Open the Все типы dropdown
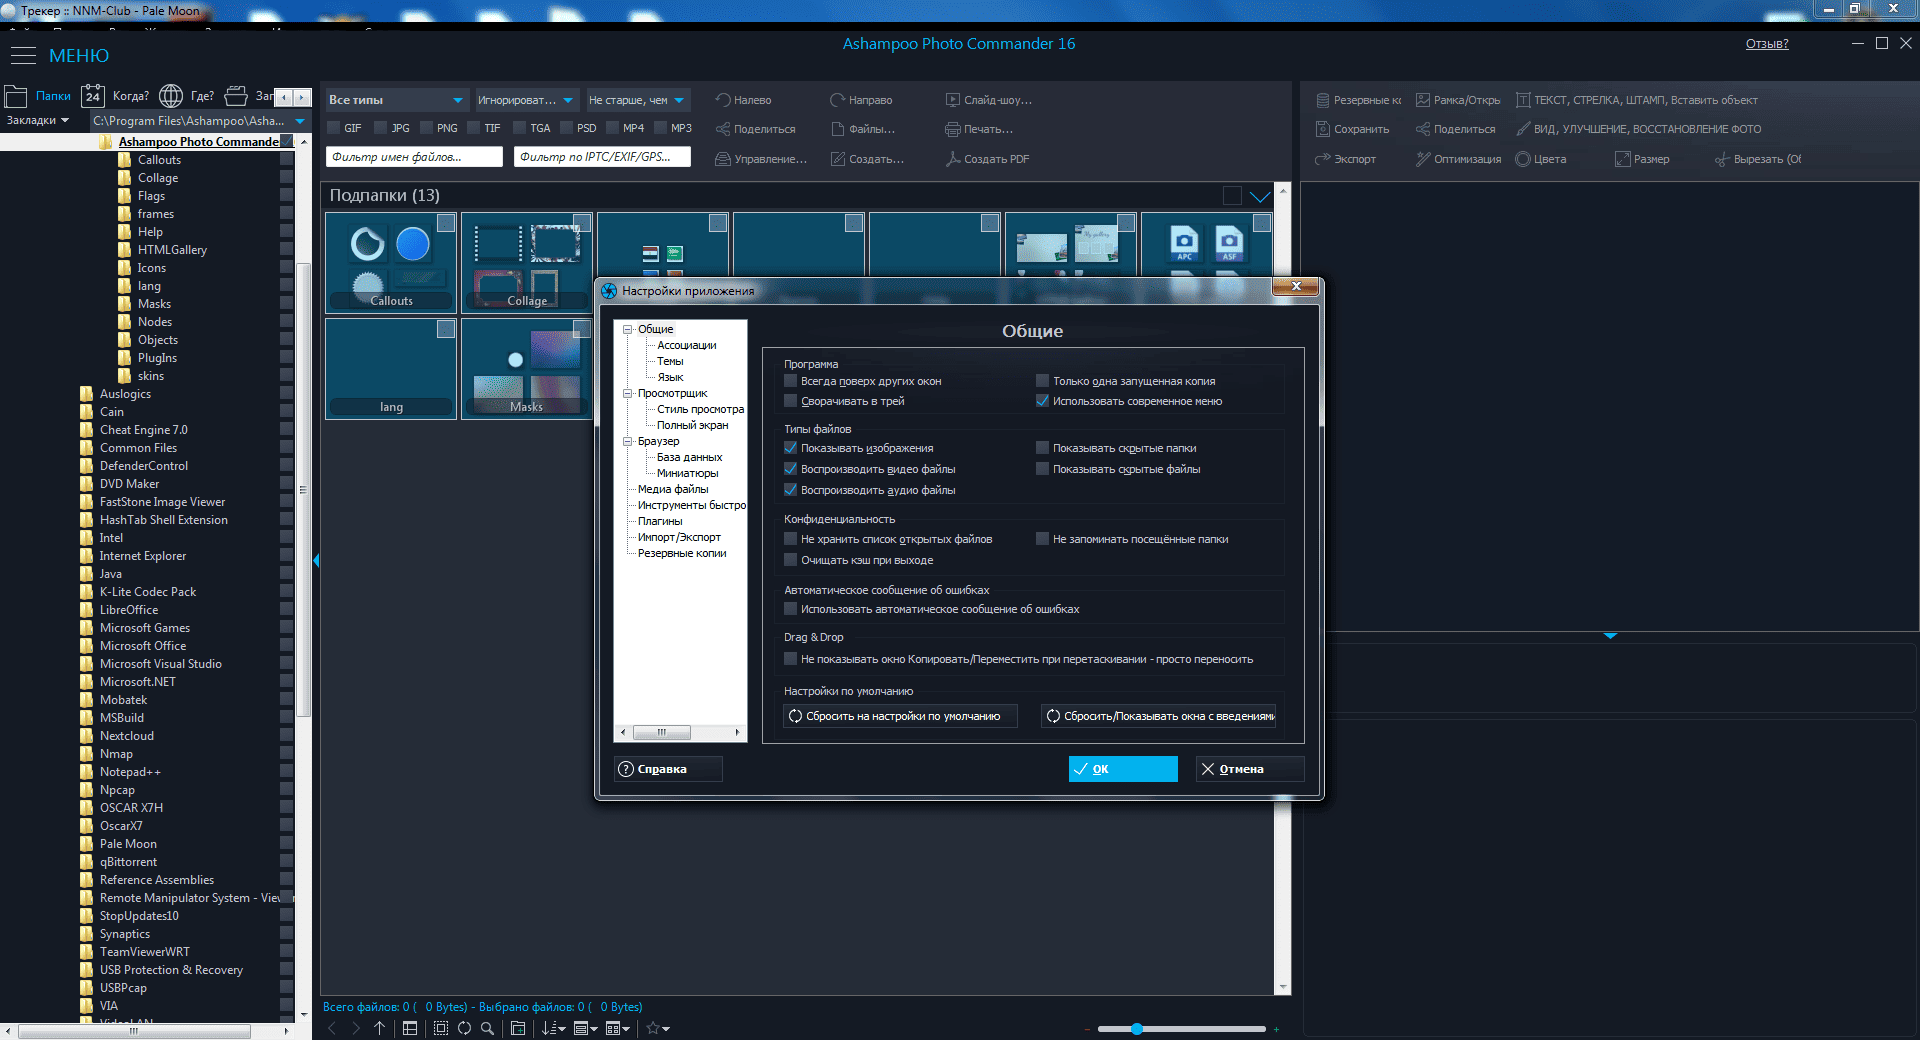 pyautogui.click(x=396, y=100)
